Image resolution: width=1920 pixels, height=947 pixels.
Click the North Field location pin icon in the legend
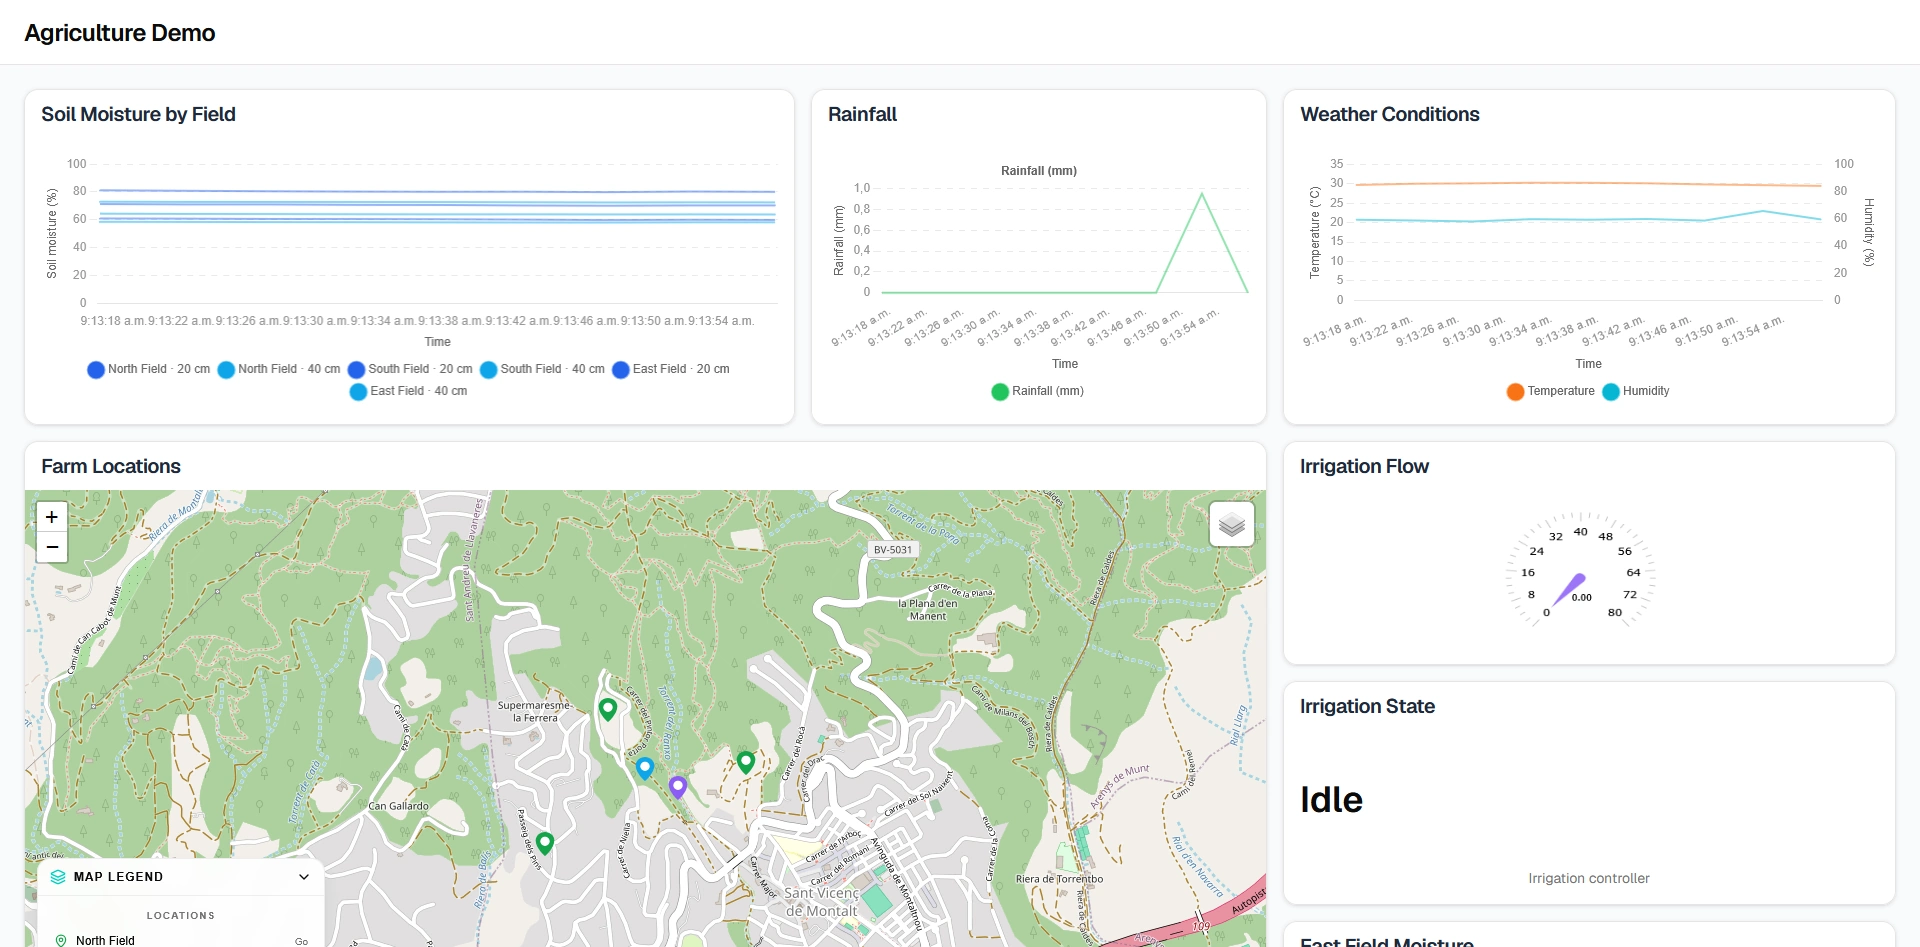61,940
